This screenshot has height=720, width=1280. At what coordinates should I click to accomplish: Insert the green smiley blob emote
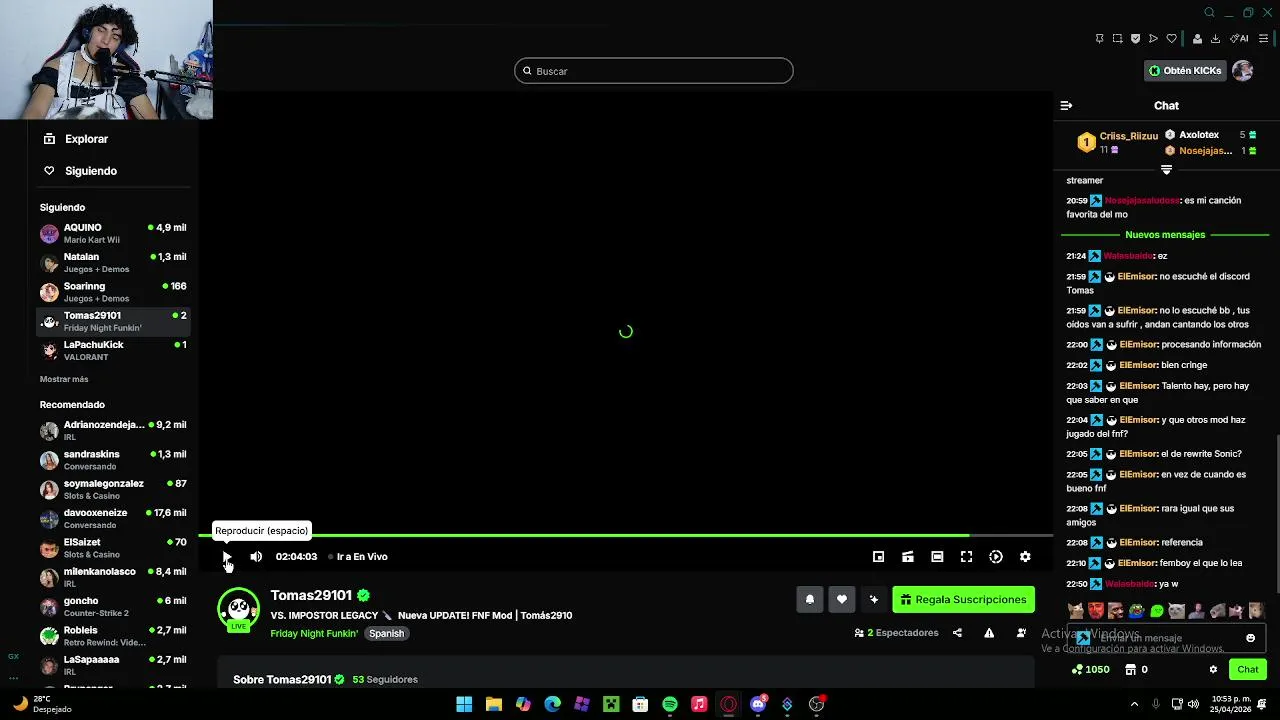click(x=1157, y=611)
